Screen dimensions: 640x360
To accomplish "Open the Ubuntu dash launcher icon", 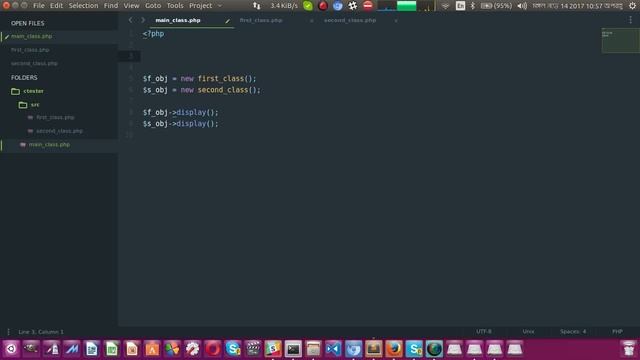I will [11, 349].
